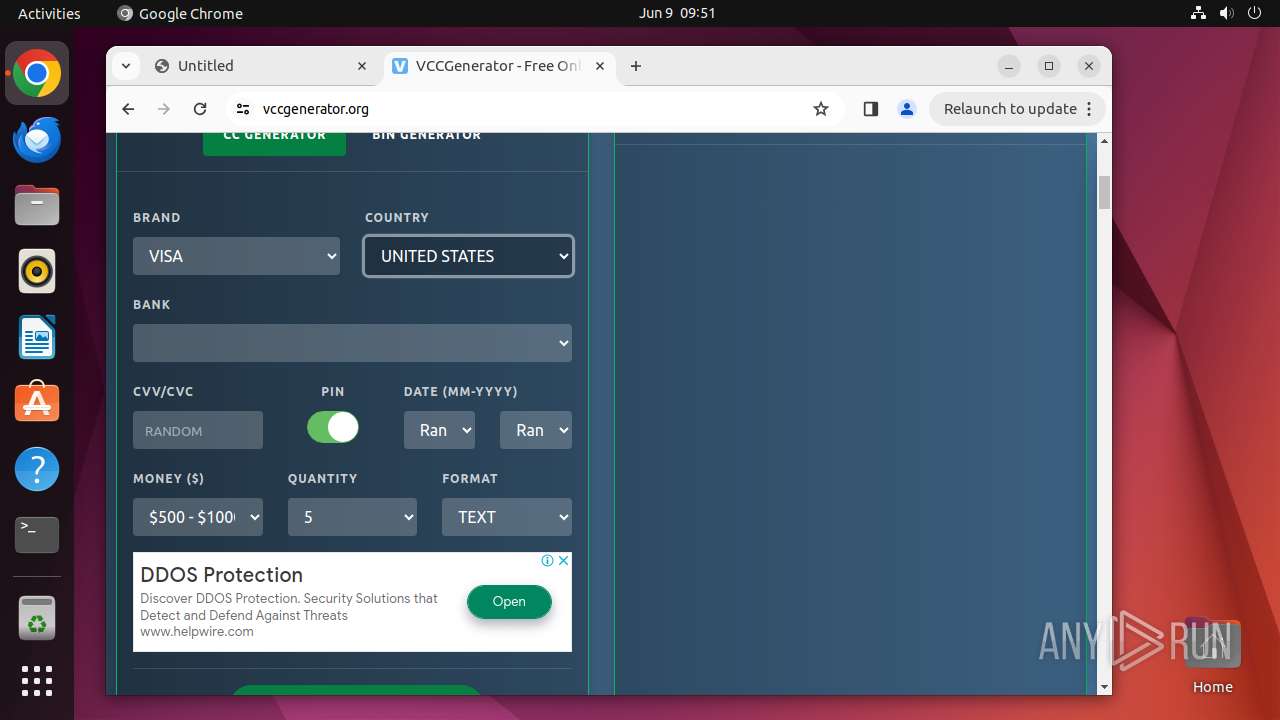
Task: Open the Files manager in the dock
Action: click(x=37, y=206)
